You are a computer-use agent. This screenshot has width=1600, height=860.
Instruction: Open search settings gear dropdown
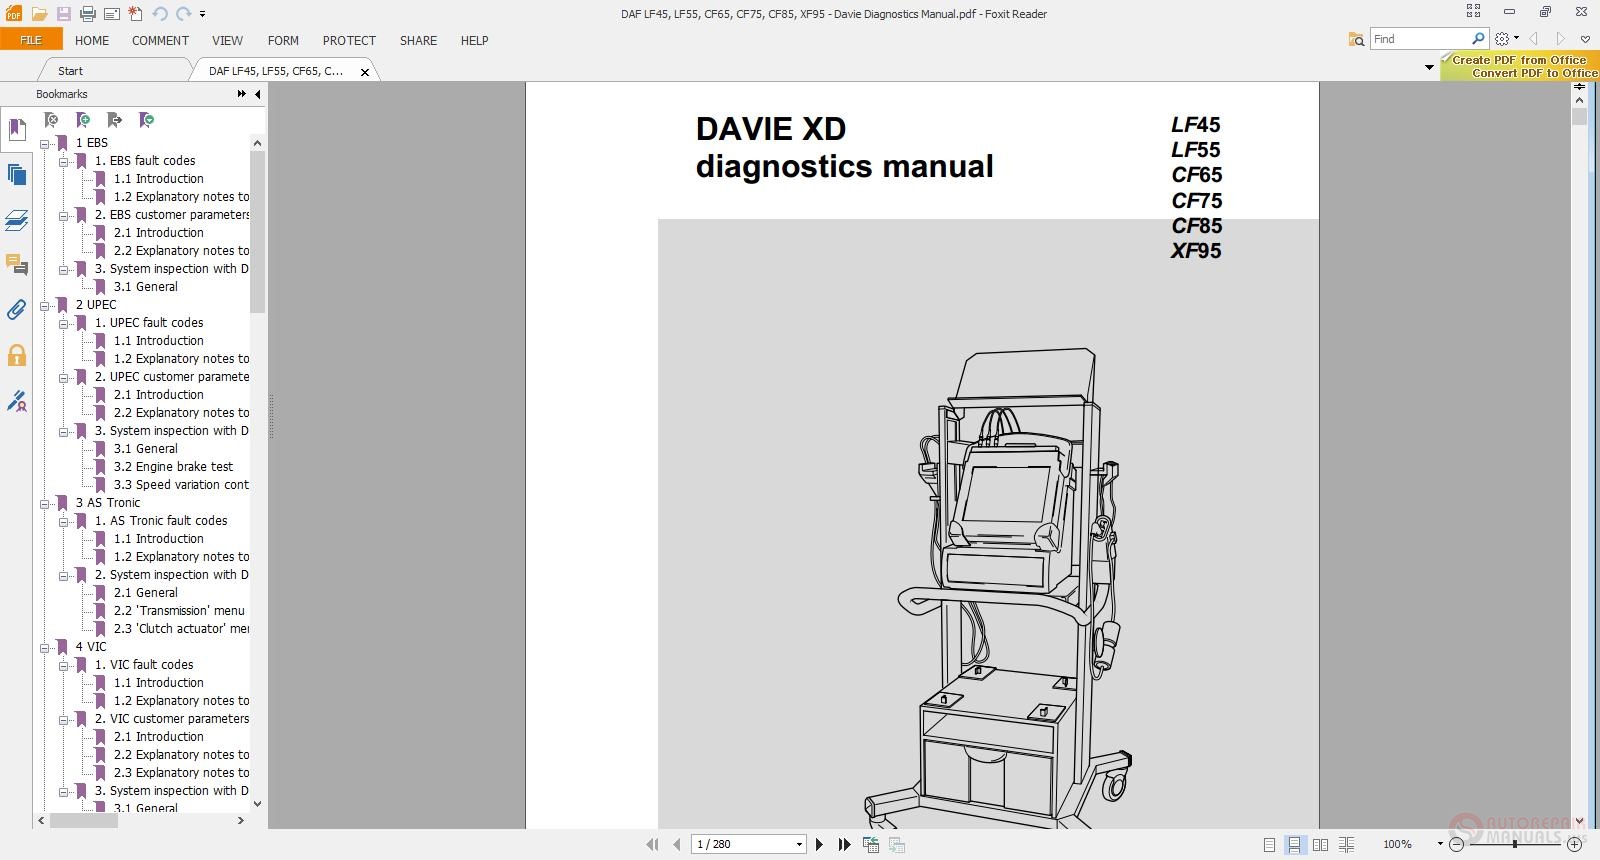click(1506, 39)
